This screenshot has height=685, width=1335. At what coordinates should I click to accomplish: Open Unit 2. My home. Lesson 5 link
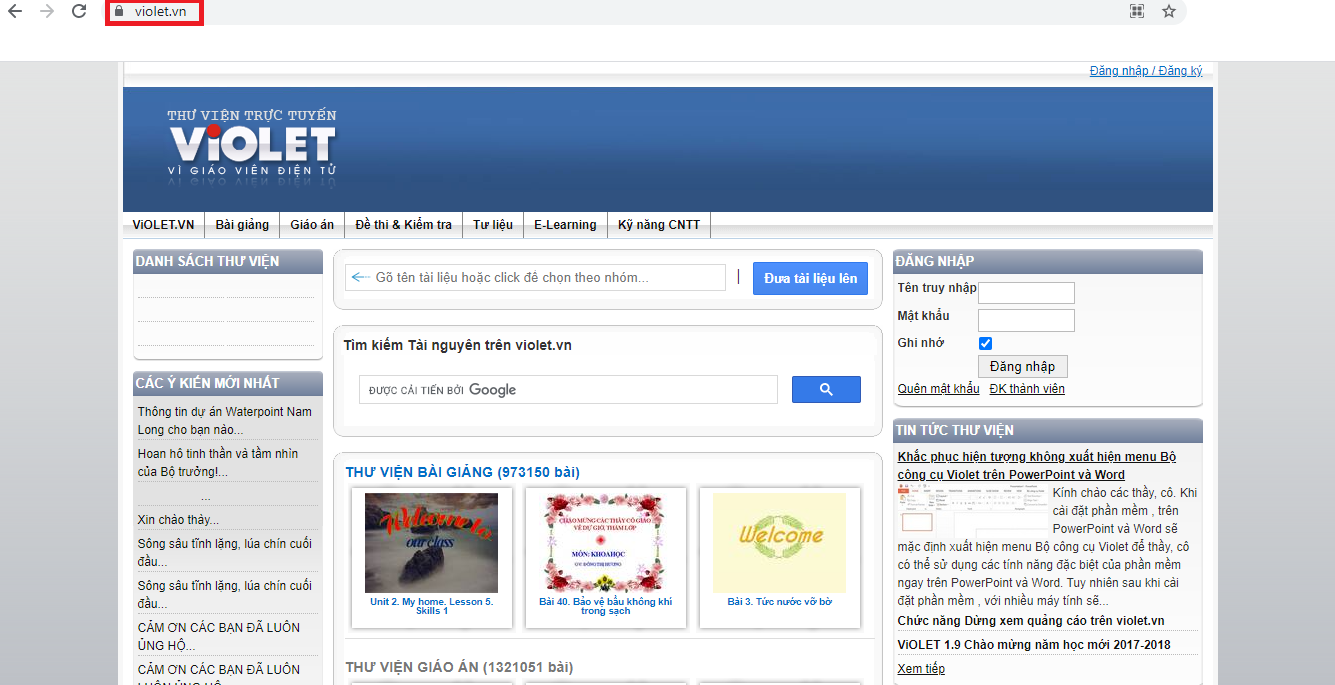coord(431,606)
